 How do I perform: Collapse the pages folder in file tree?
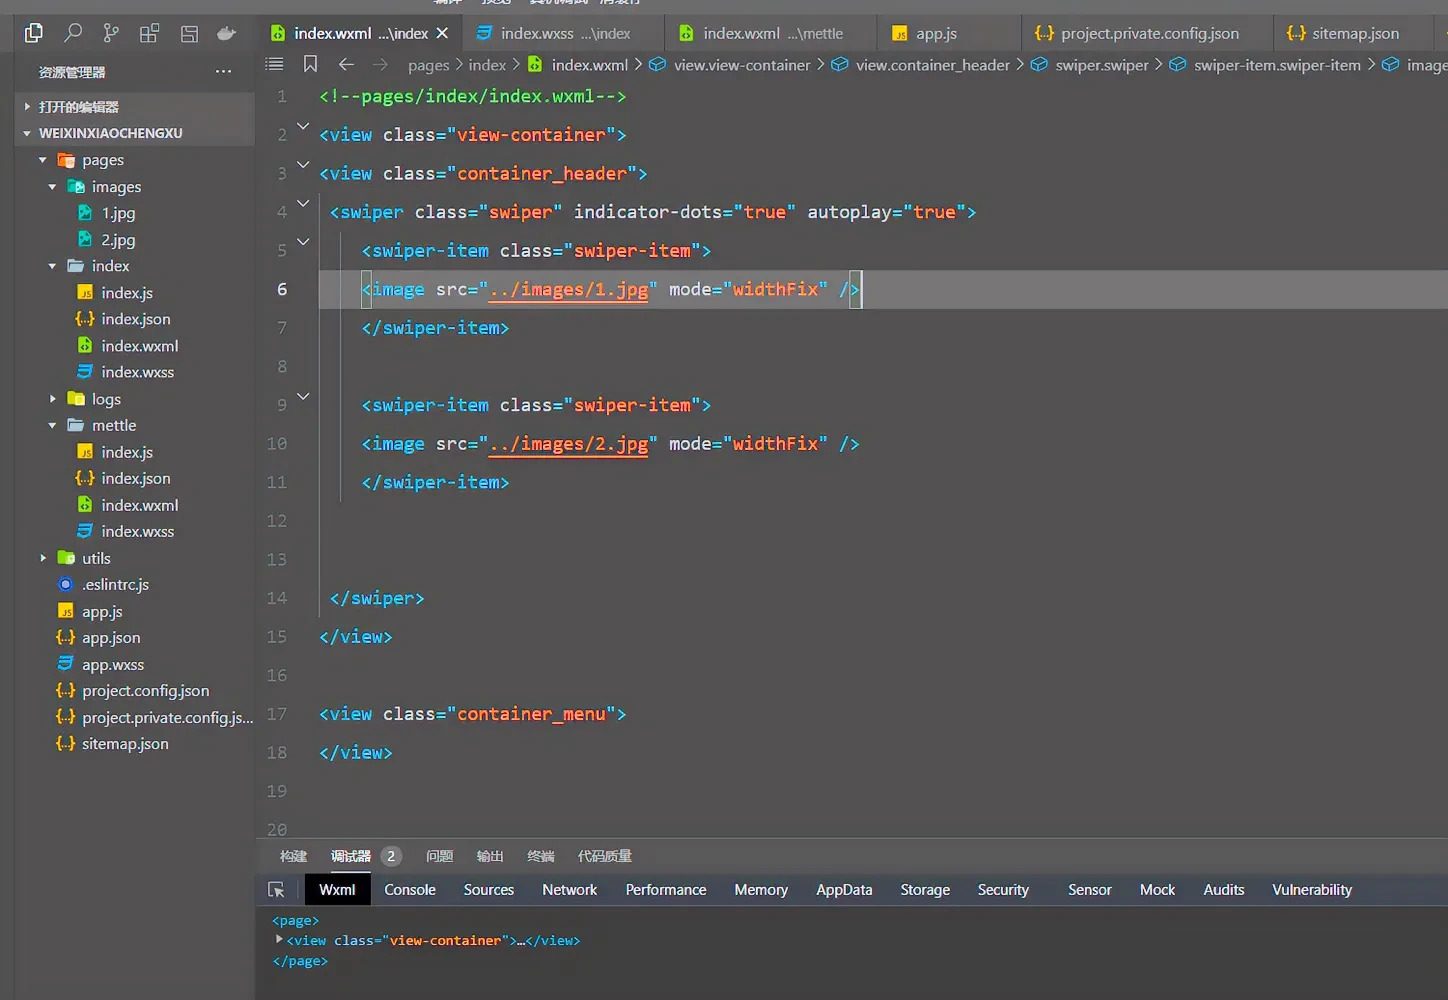(43, 160)
